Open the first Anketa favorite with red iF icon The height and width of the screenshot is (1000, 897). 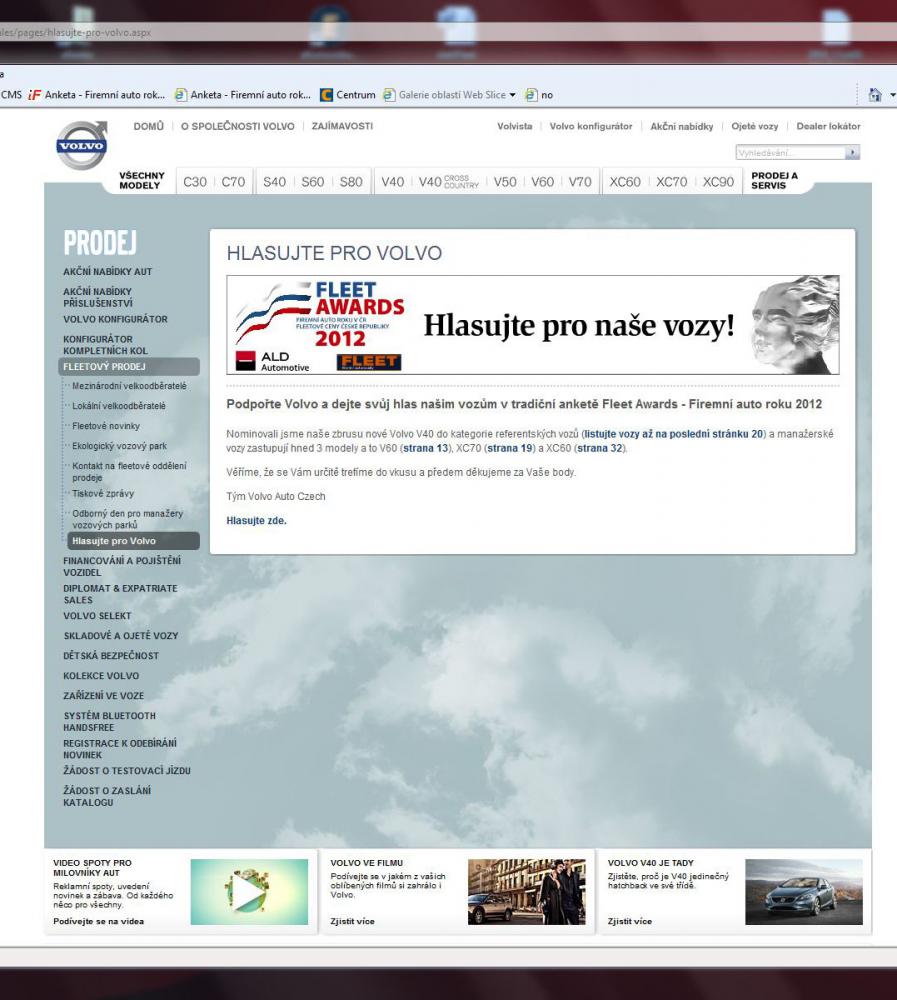[97, 95]
